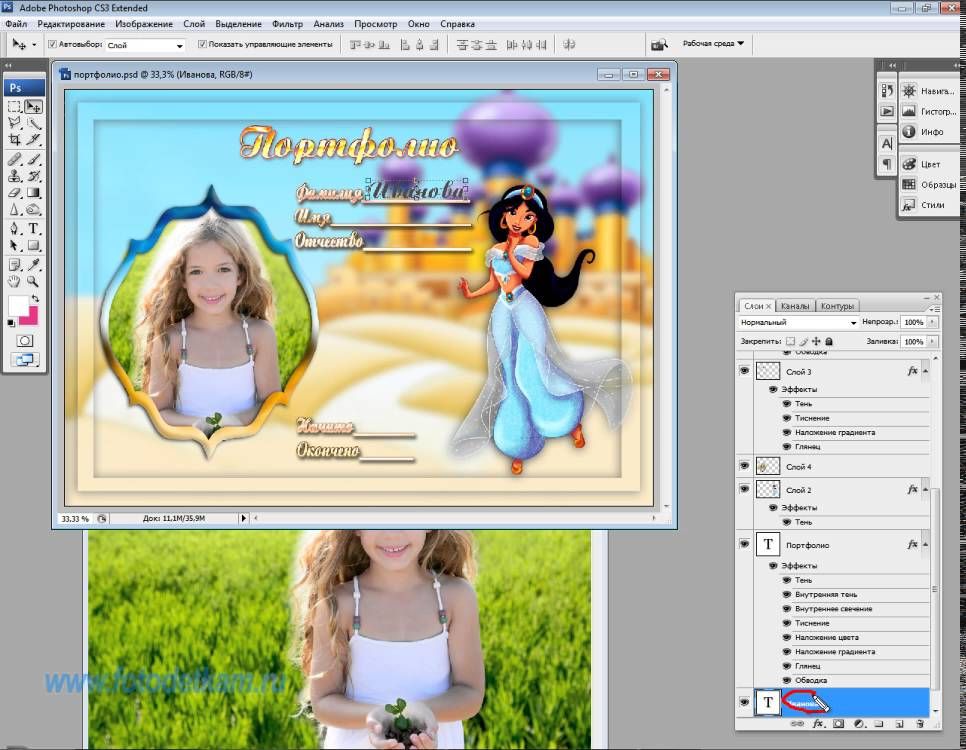Open the Редактирование menu
Image resolution: width=966 pixels, height=750 pixels.
click(71, 24)
